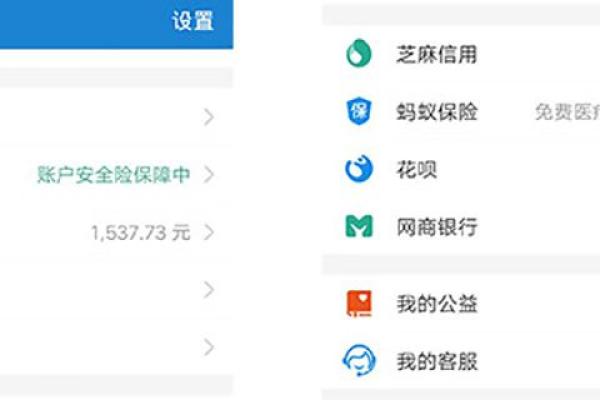Select the 花呗 label
Viewport: 600px width, 400px height.
tap(416, 170)
